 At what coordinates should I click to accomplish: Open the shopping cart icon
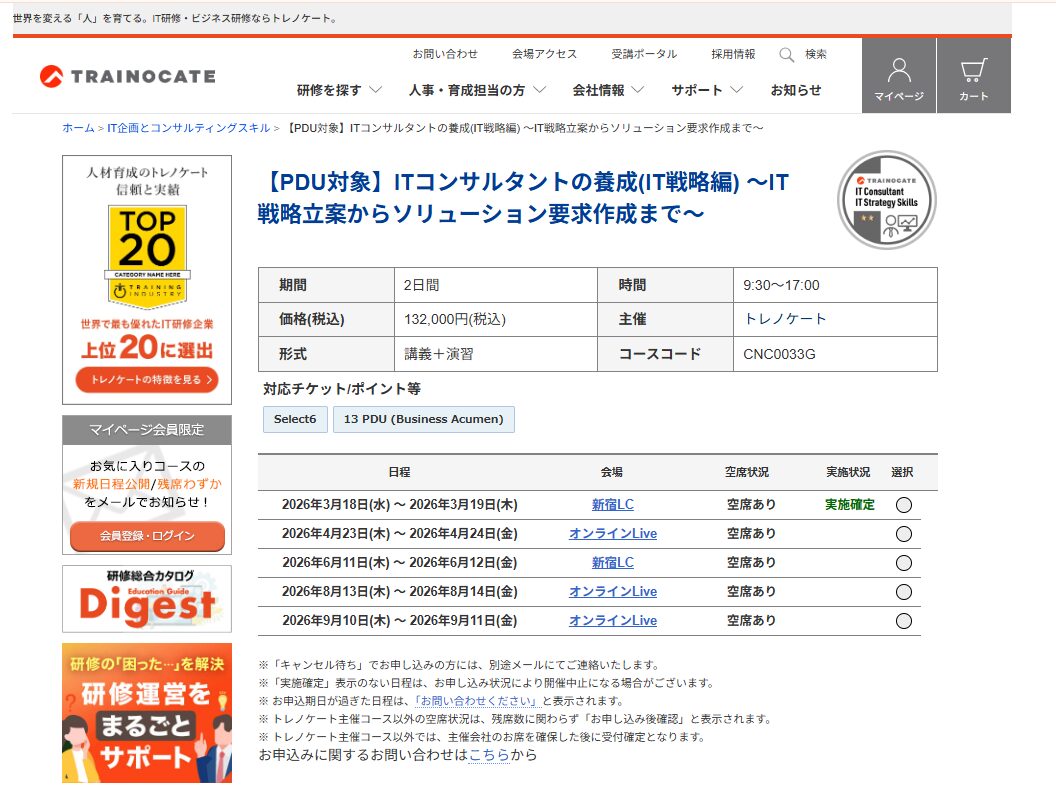coord(973,72)
